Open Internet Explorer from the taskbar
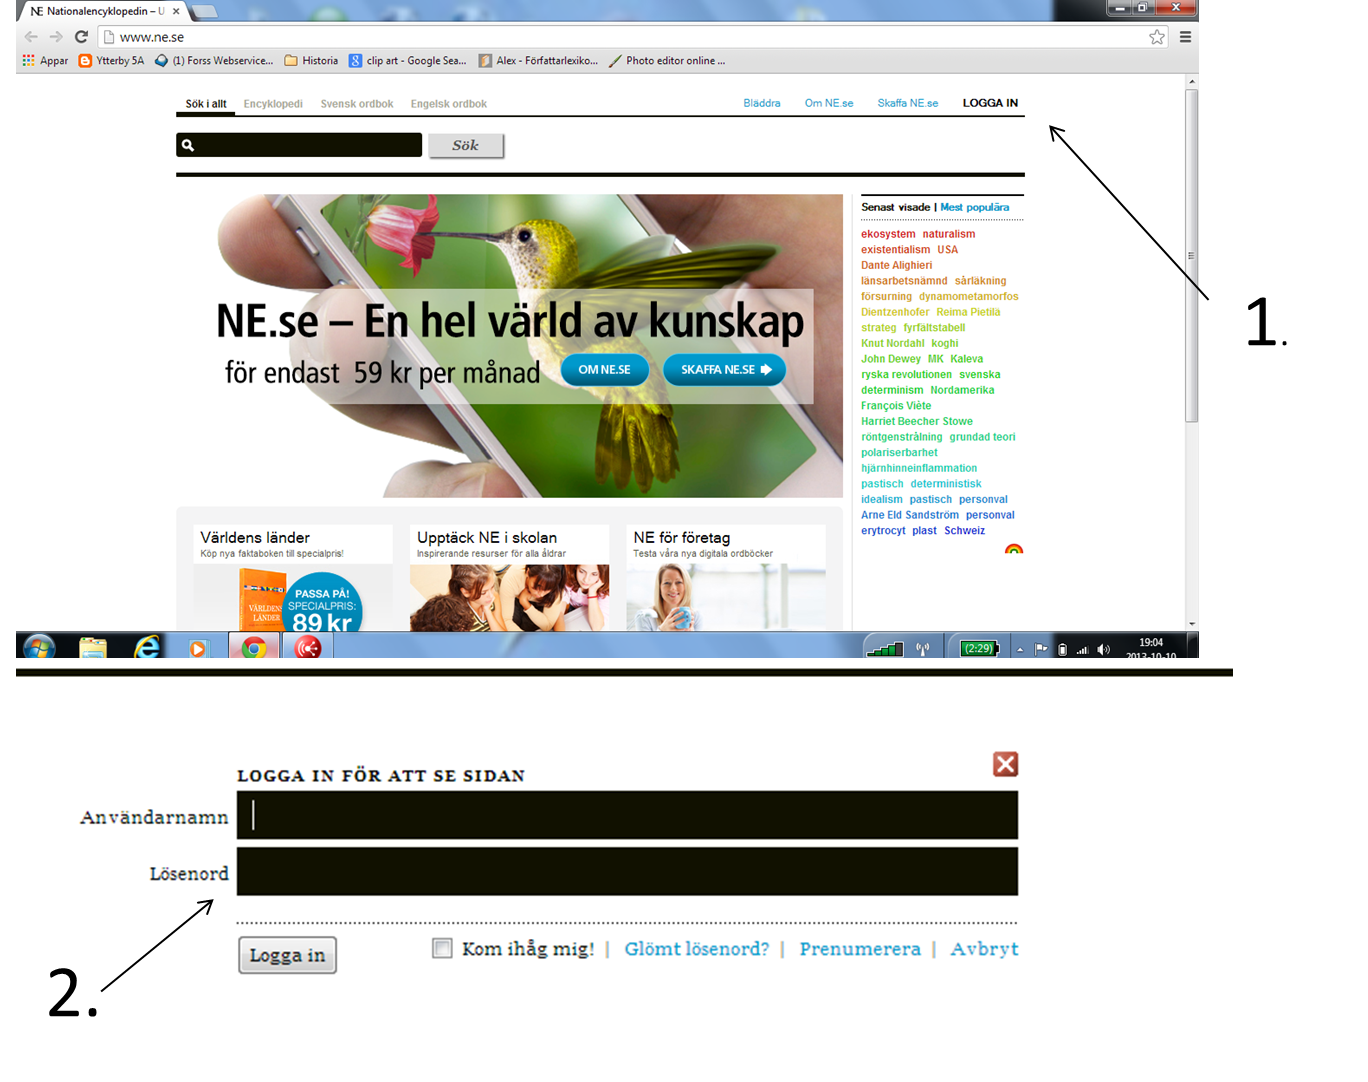This screenshot has height=1082, width=1368. pyautogui.click(x=147, y=647)
